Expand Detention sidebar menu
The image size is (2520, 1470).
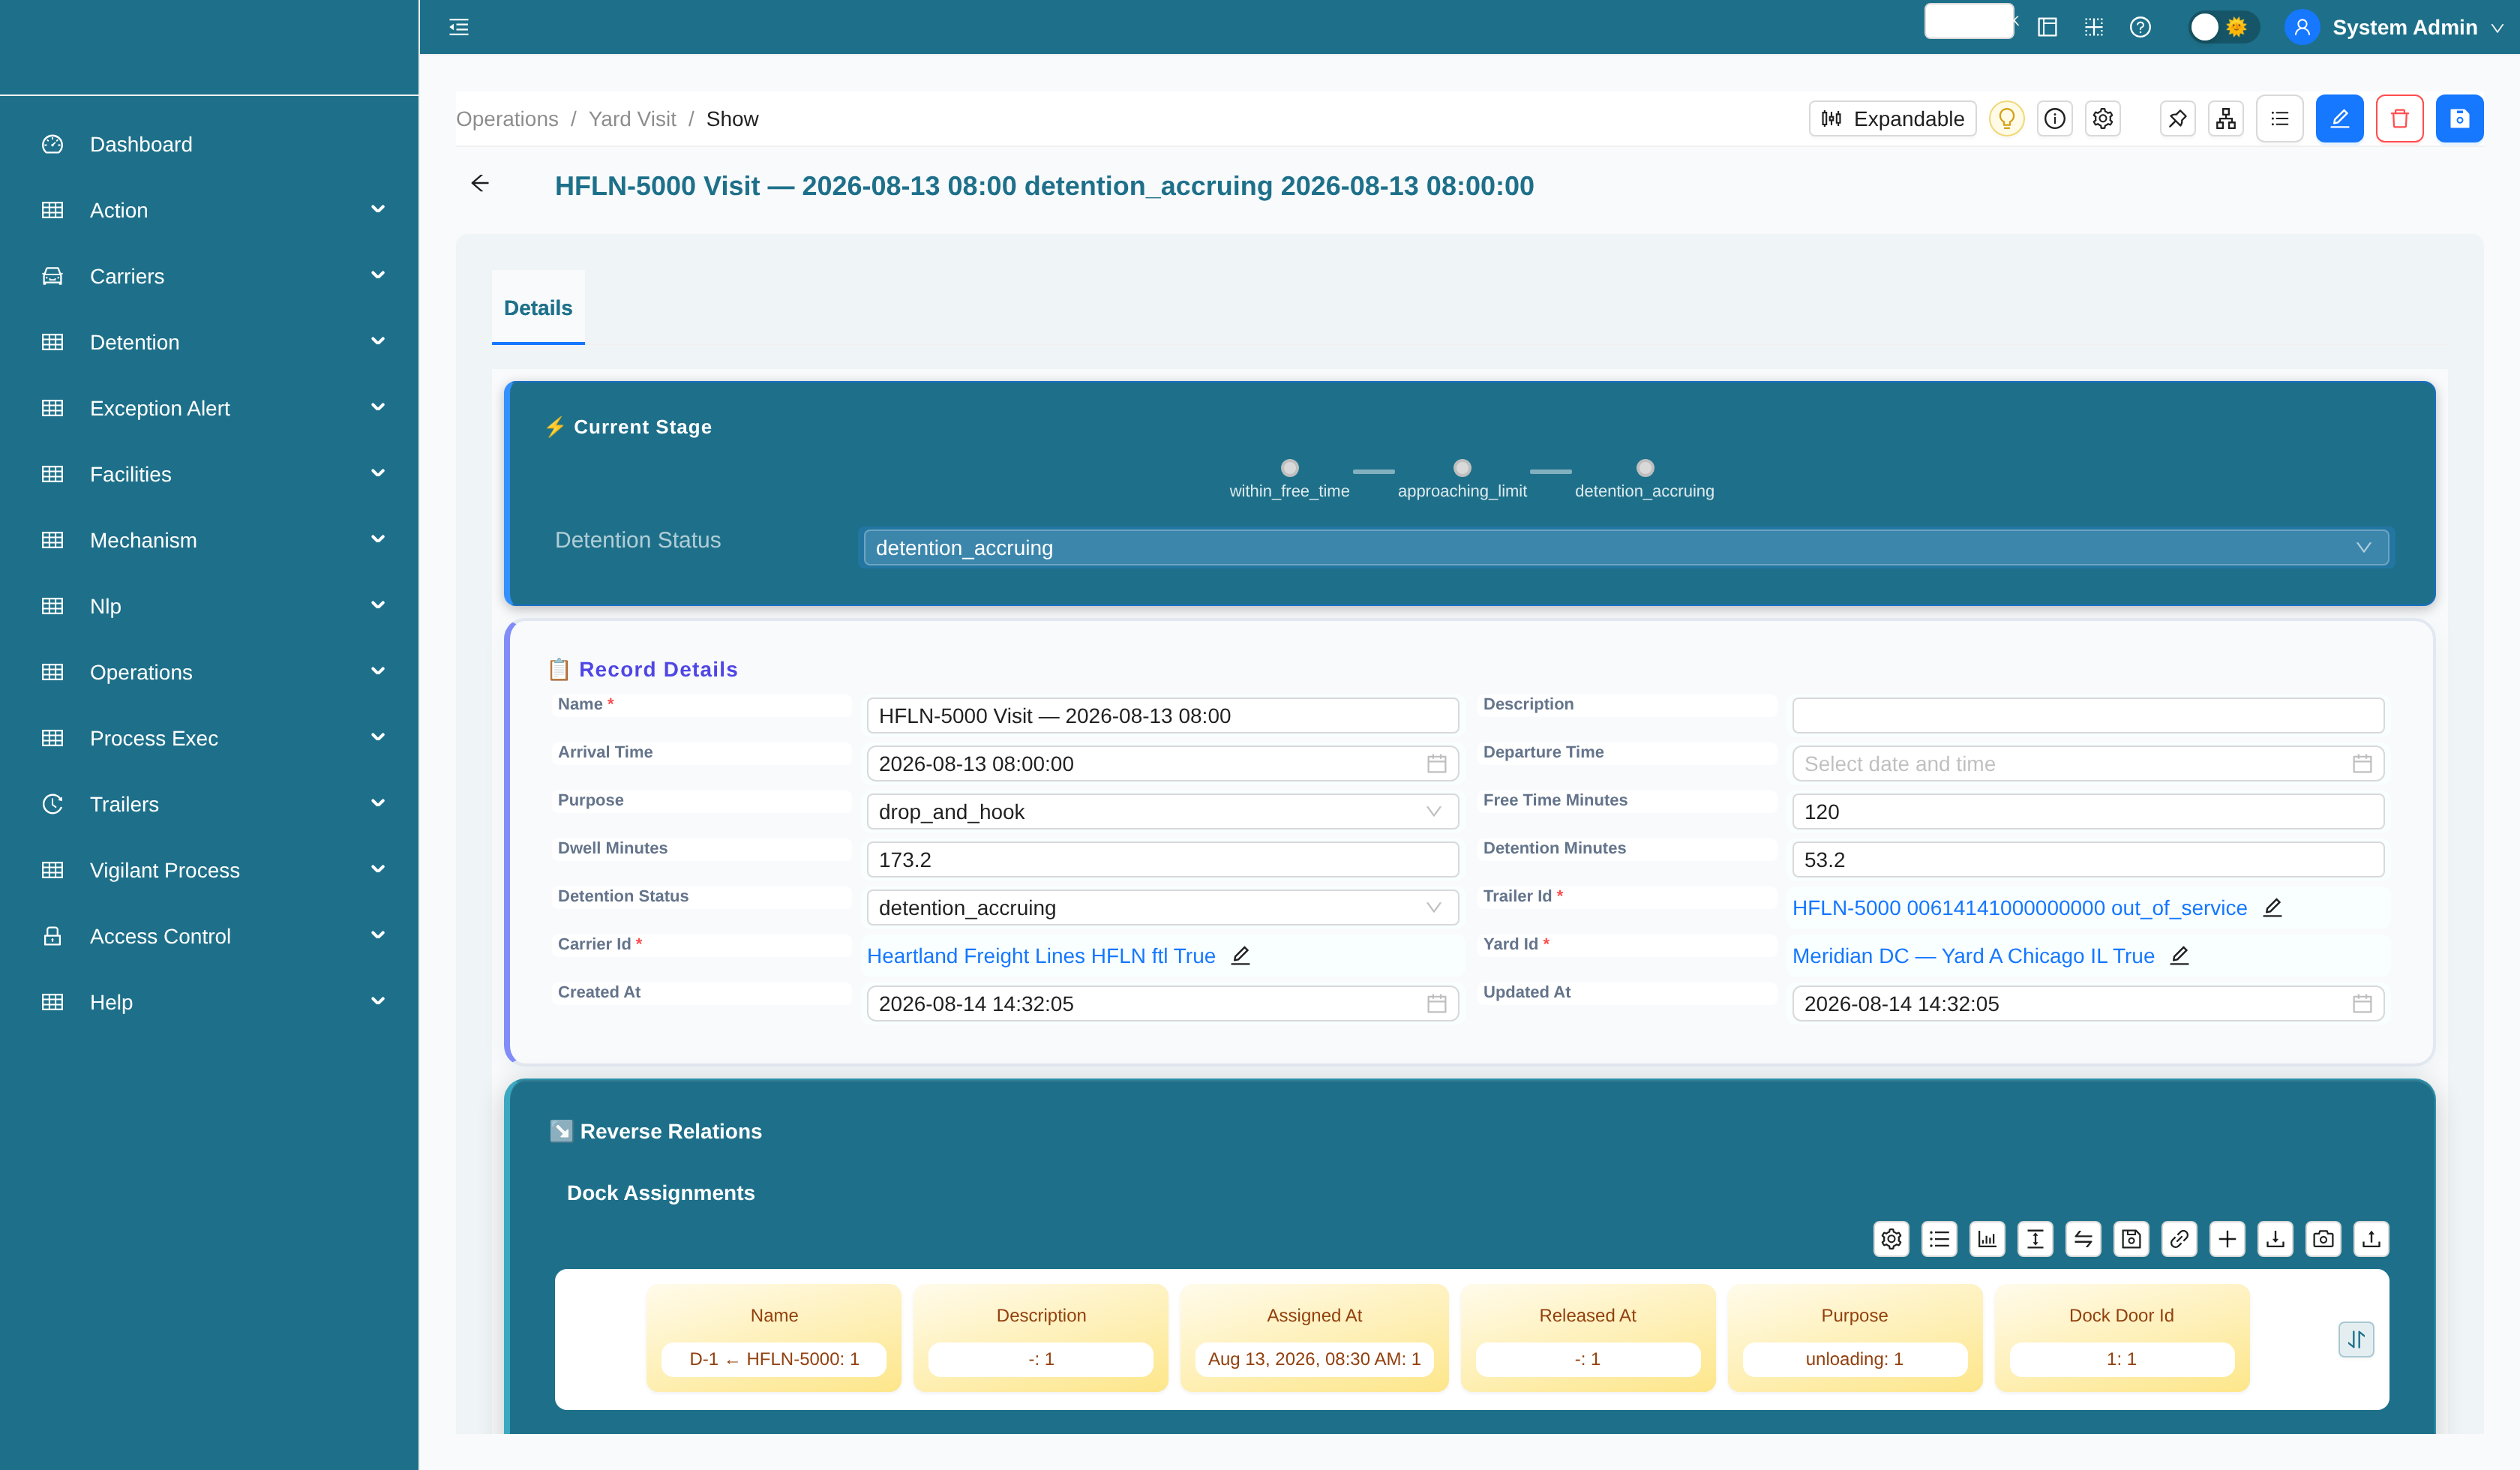(x=209, y=342)
